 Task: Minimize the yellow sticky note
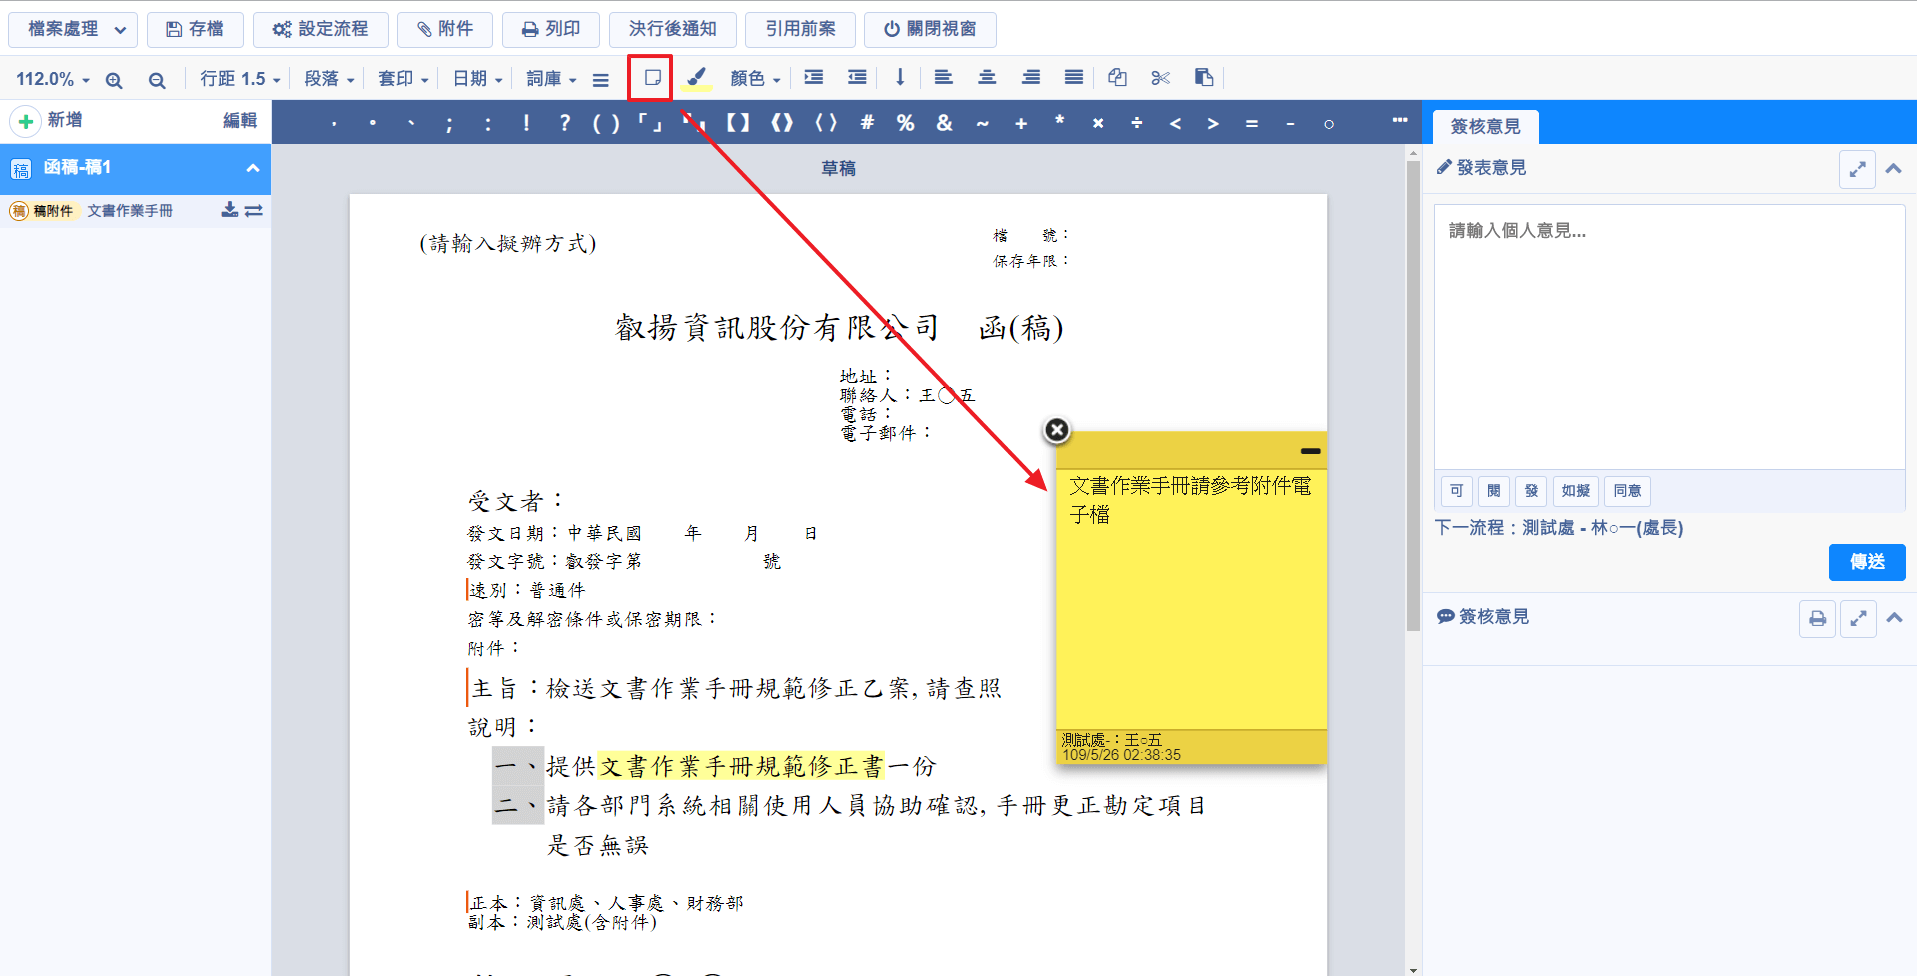[1310, 451]
